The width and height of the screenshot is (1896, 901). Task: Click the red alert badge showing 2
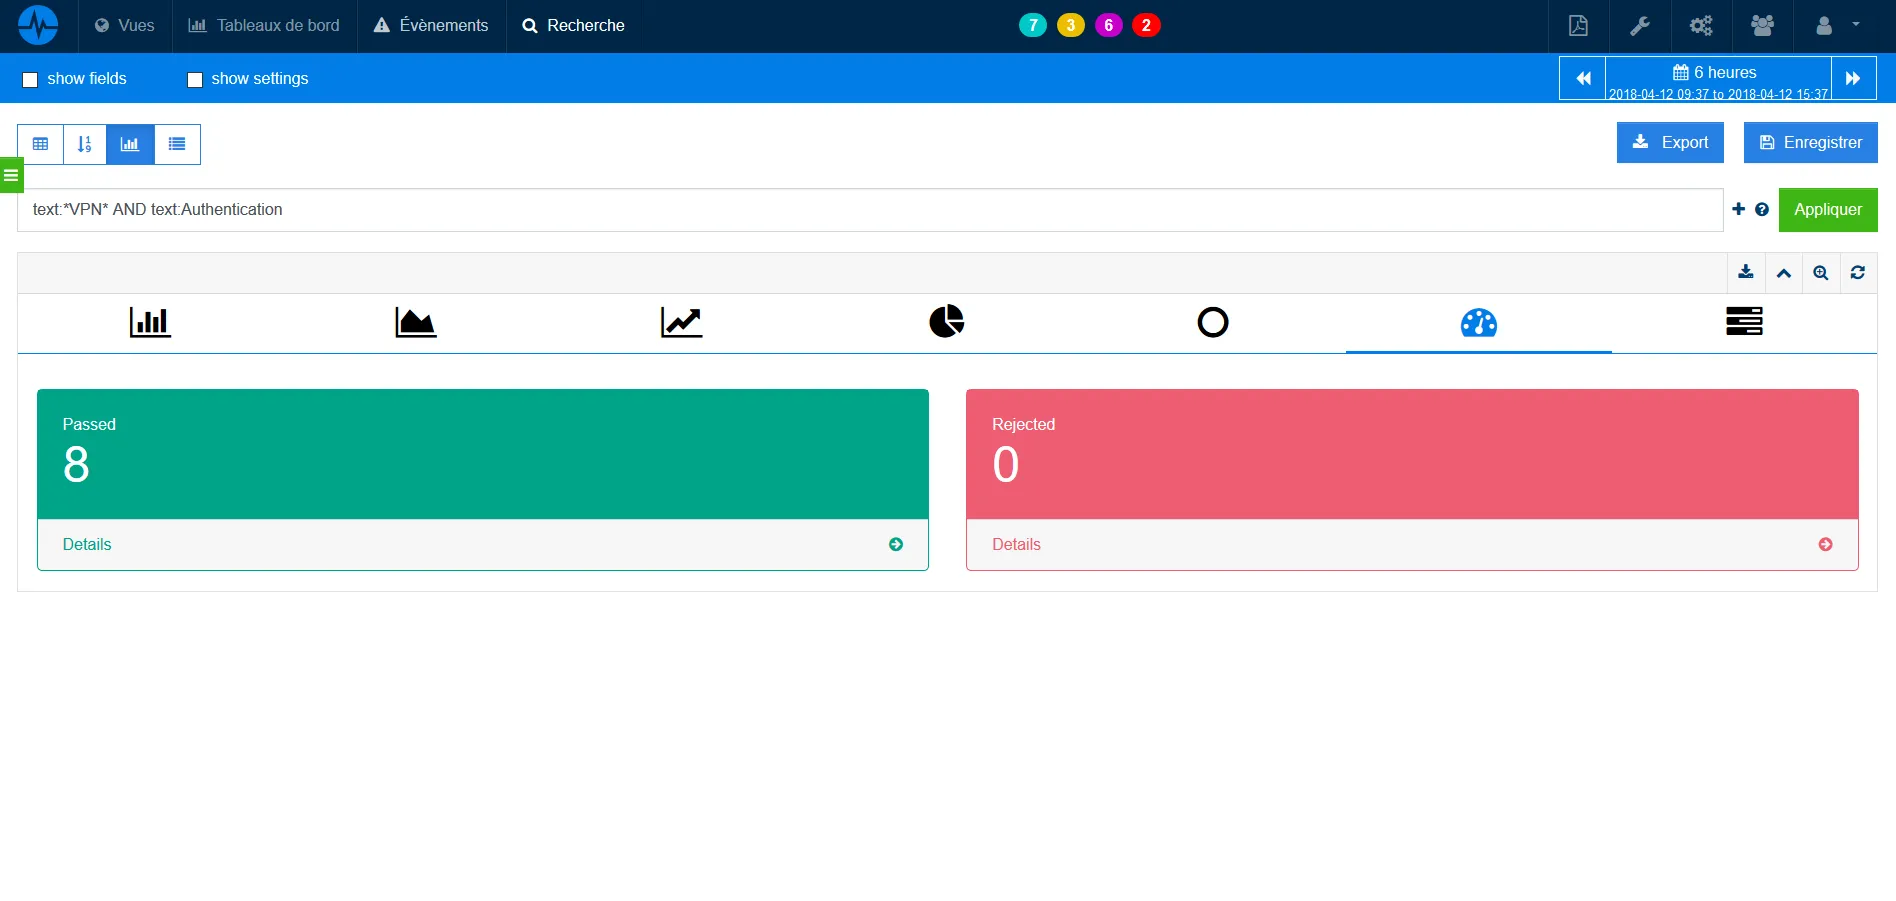pos(1146,26)
